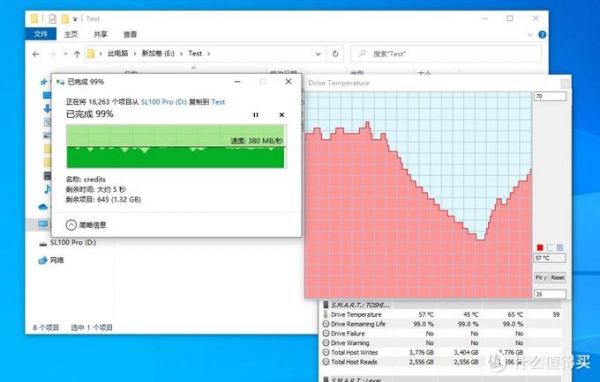Click the 45 °C minimum temperature value
This screenshot has width=600, height=382.
pos(471,315)
